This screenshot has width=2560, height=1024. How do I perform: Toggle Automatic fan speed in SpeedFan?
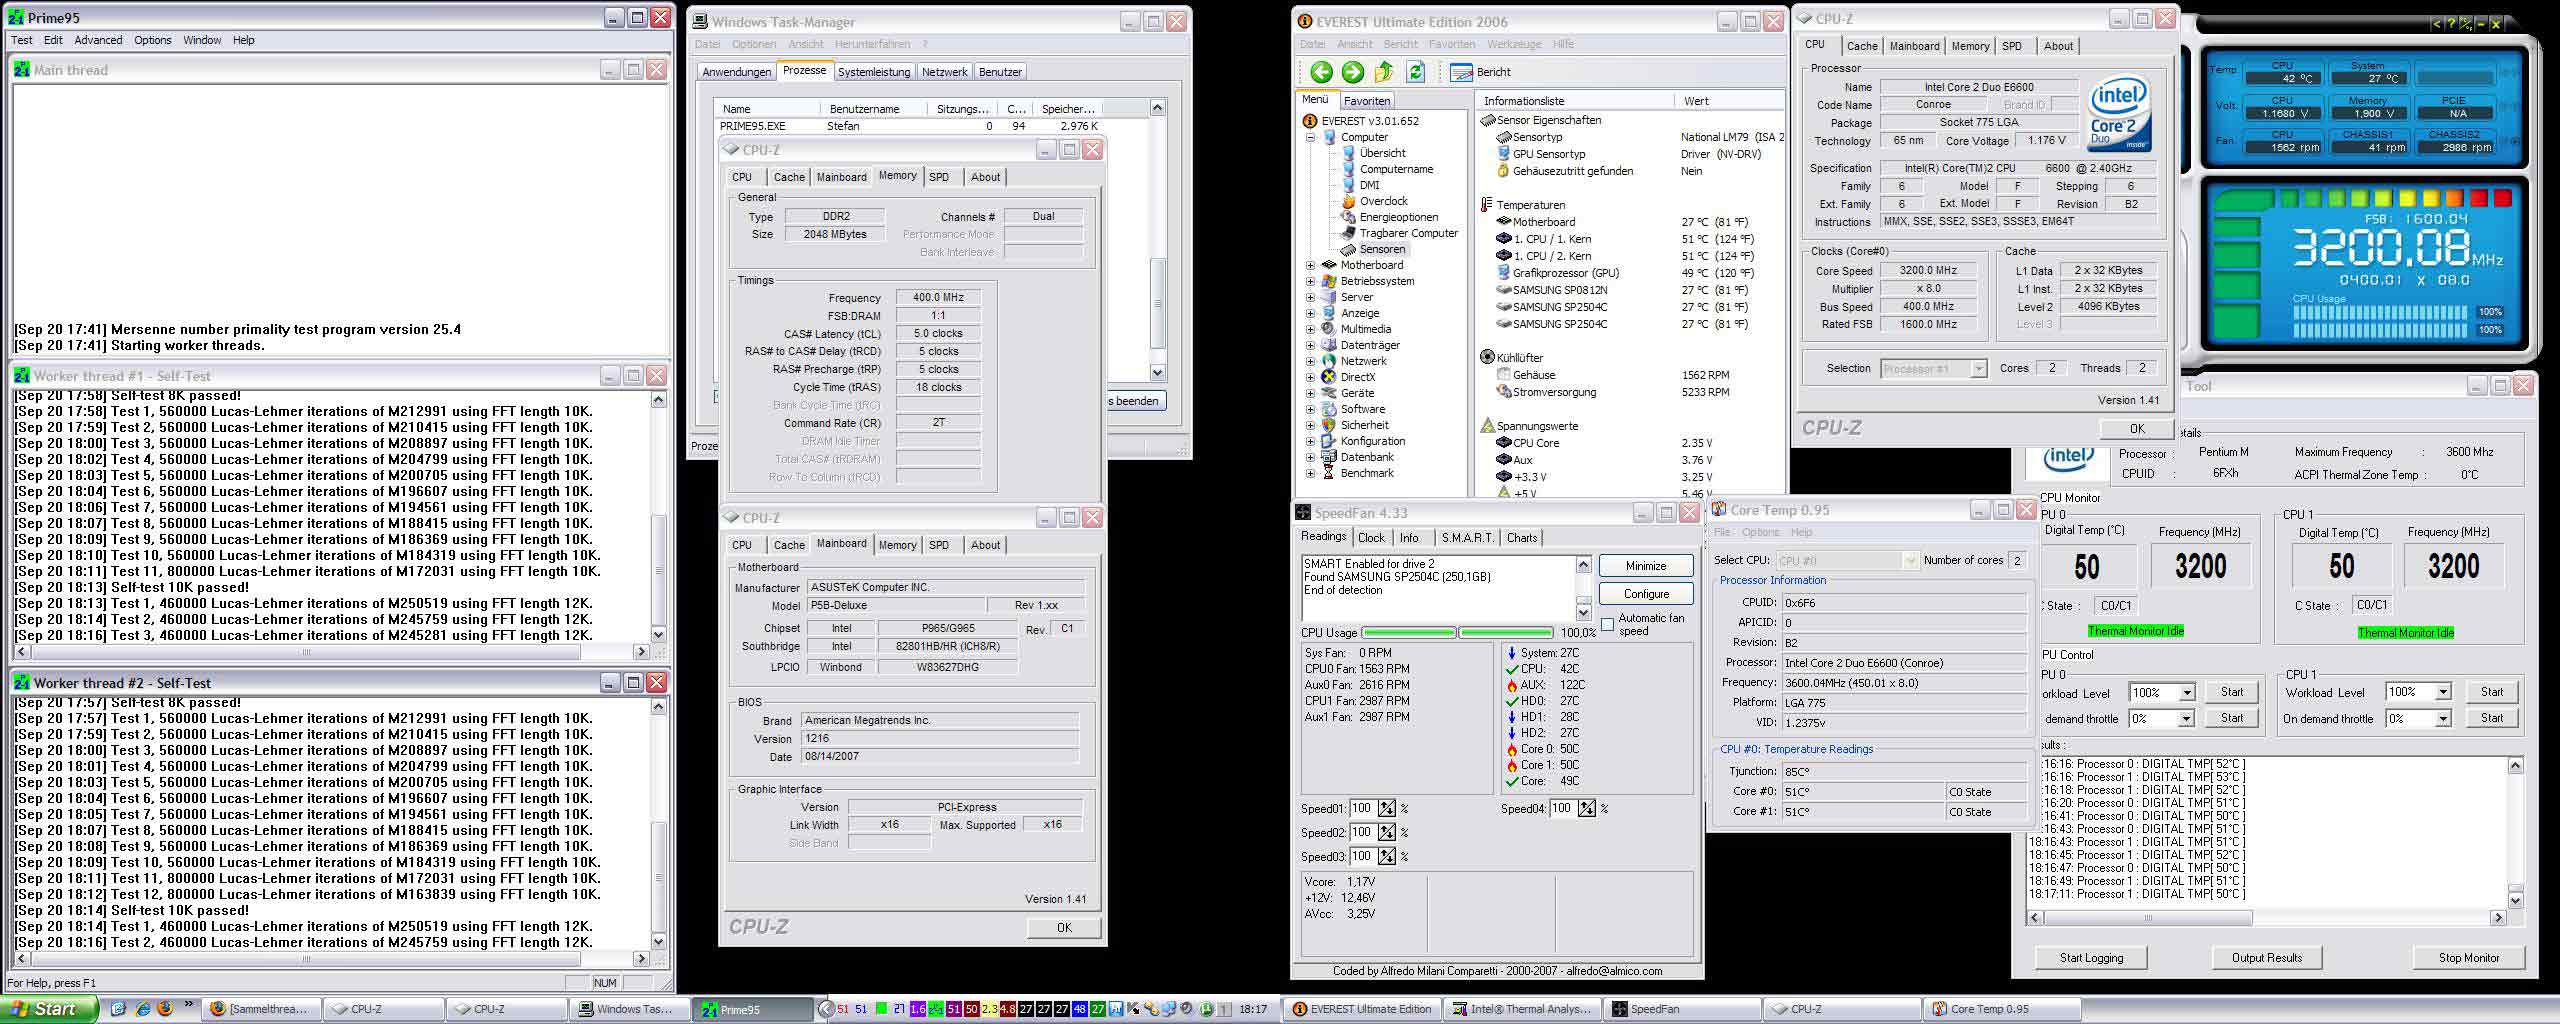pos(1607,625)
